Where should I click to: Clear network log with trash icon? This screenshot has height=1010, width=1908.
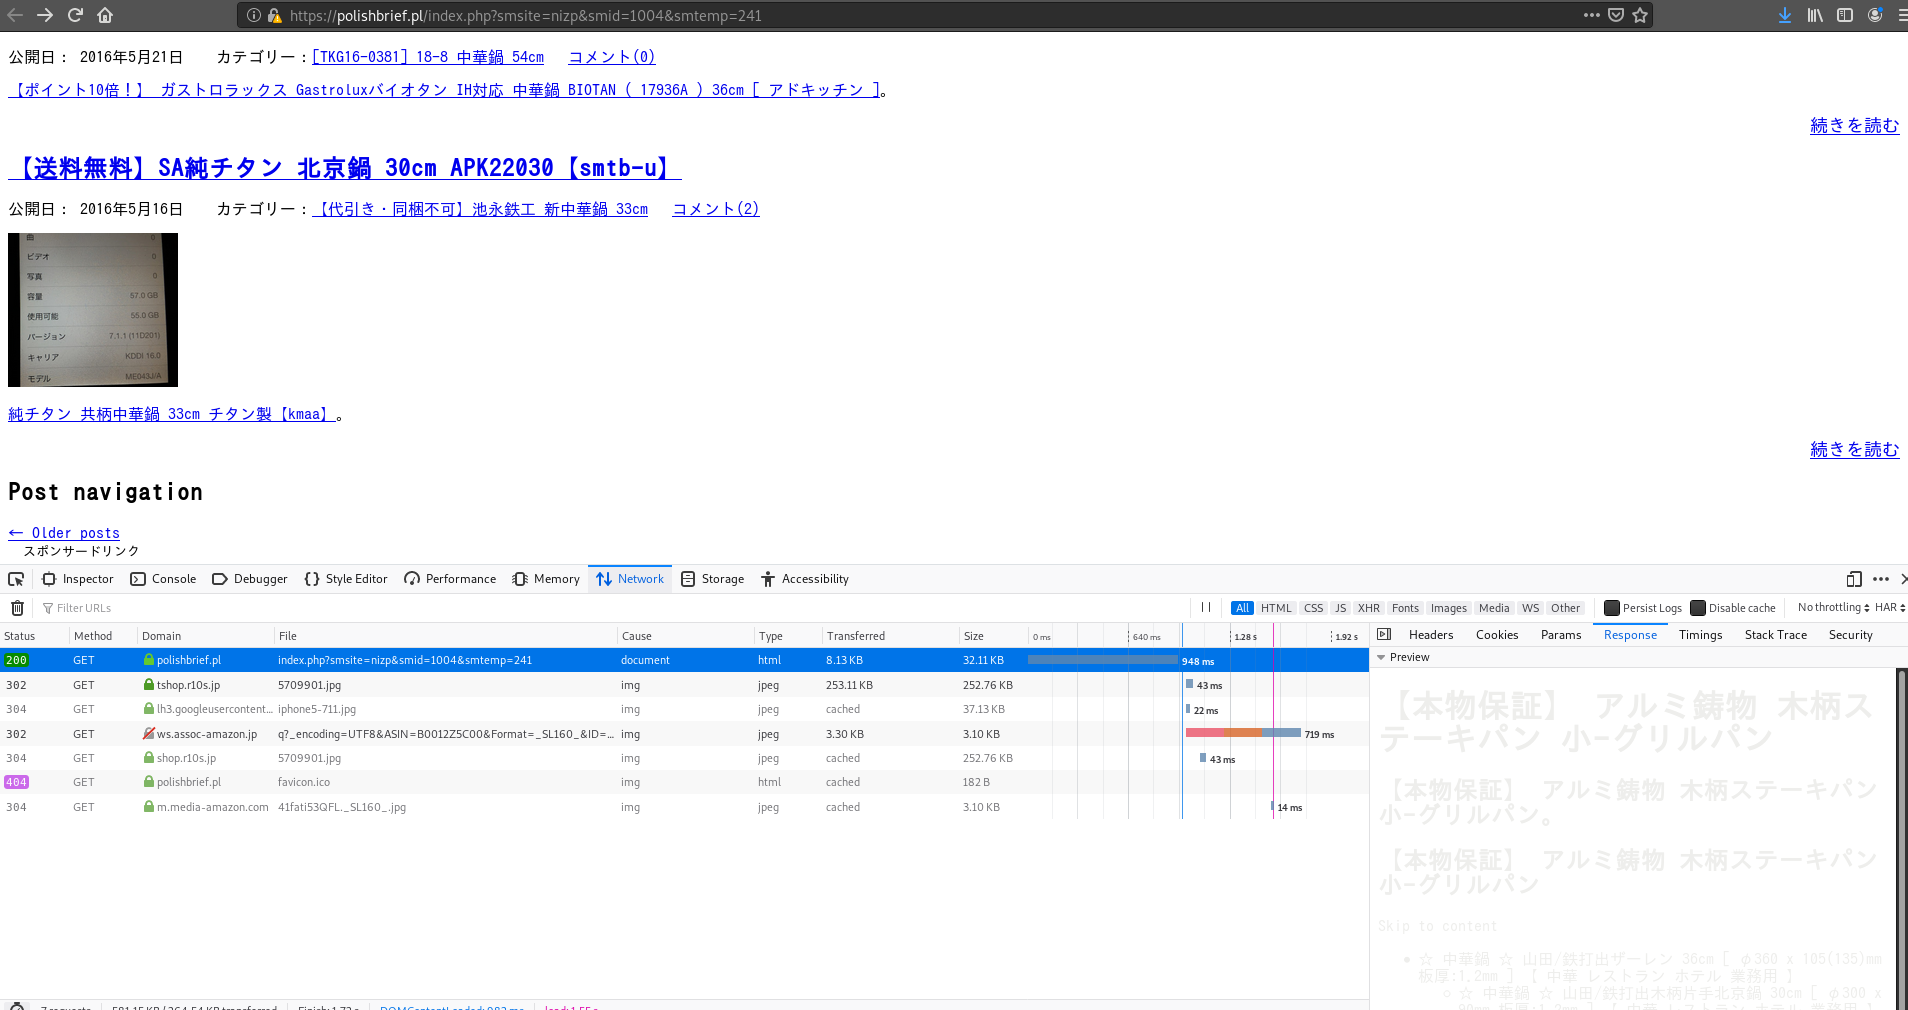pos(17,608)
